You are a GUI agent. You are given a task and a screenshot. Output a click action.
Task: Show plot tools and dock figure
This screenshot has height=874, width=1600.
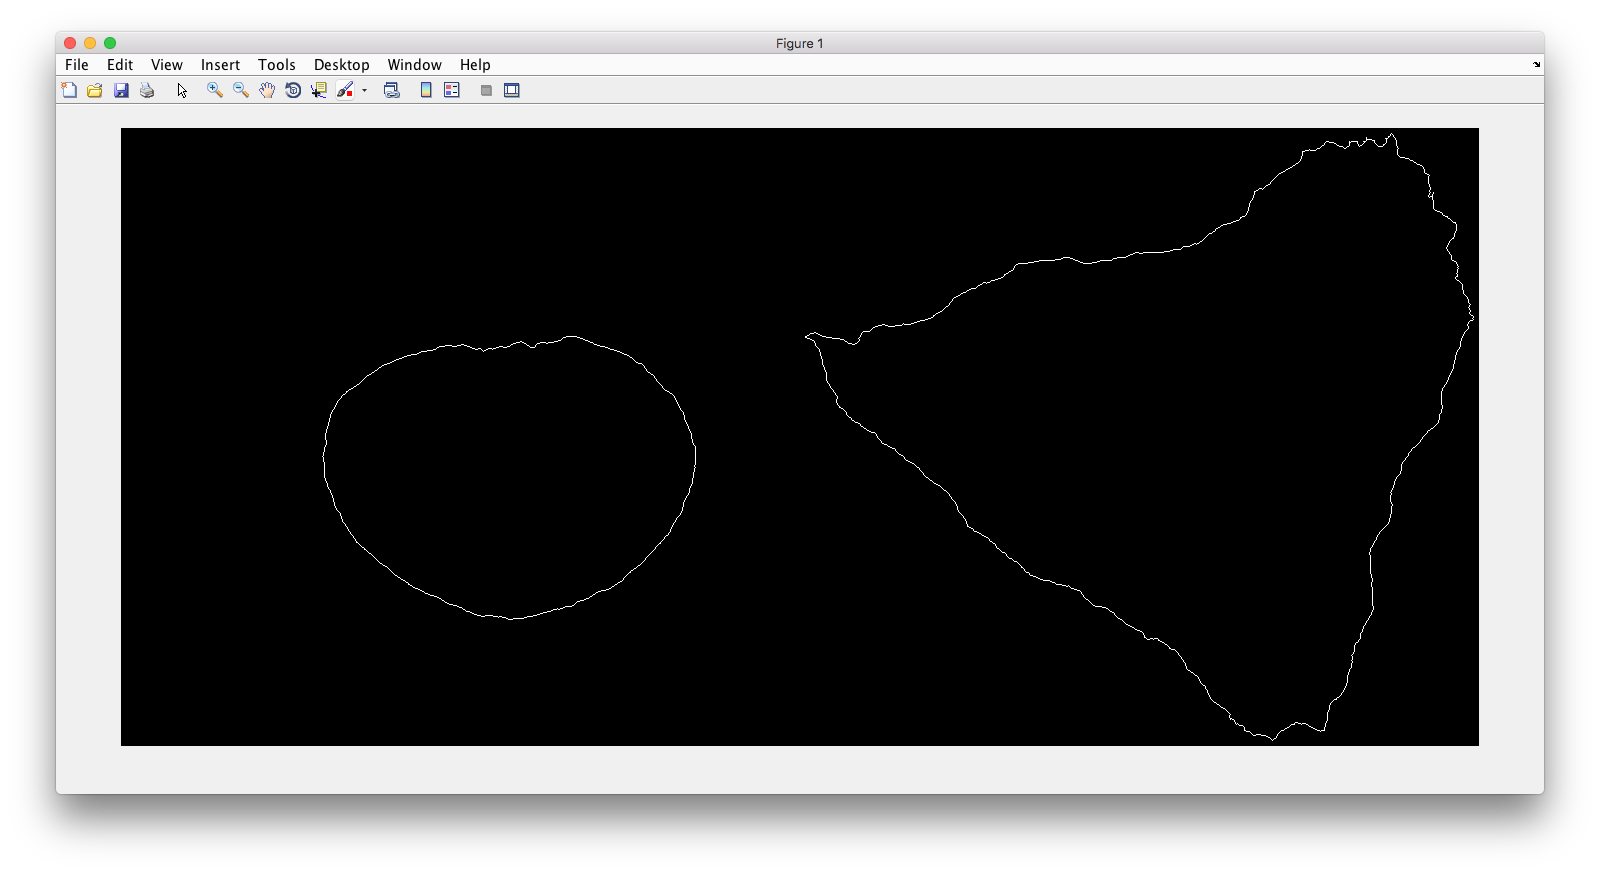(x=512, y=90)
